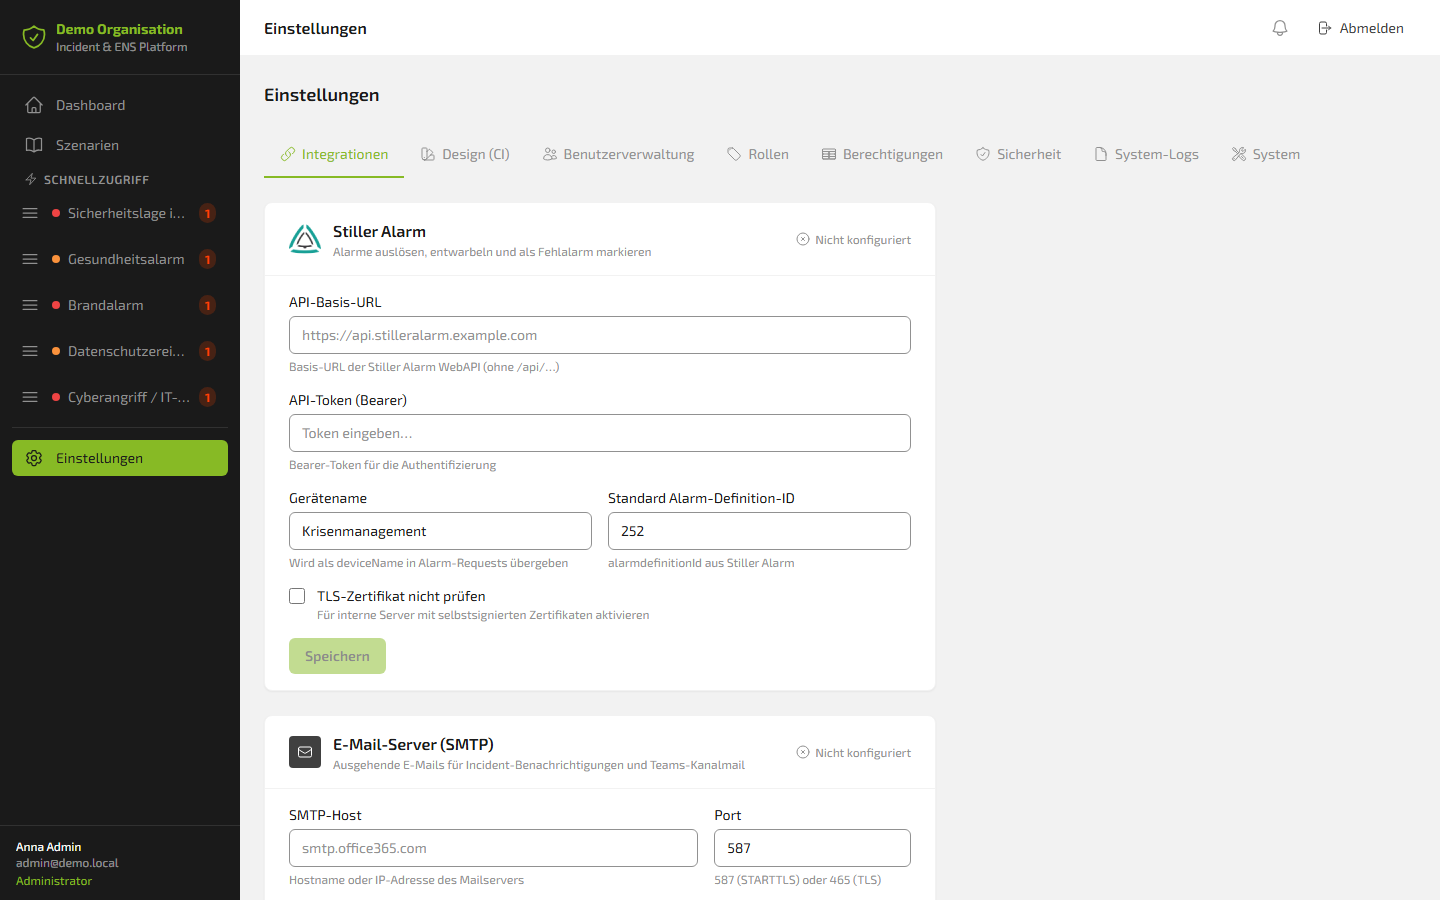Focus the SMTP-Host input field
Viewport: 1440px width, 900px height.
[x=493, y=848]
